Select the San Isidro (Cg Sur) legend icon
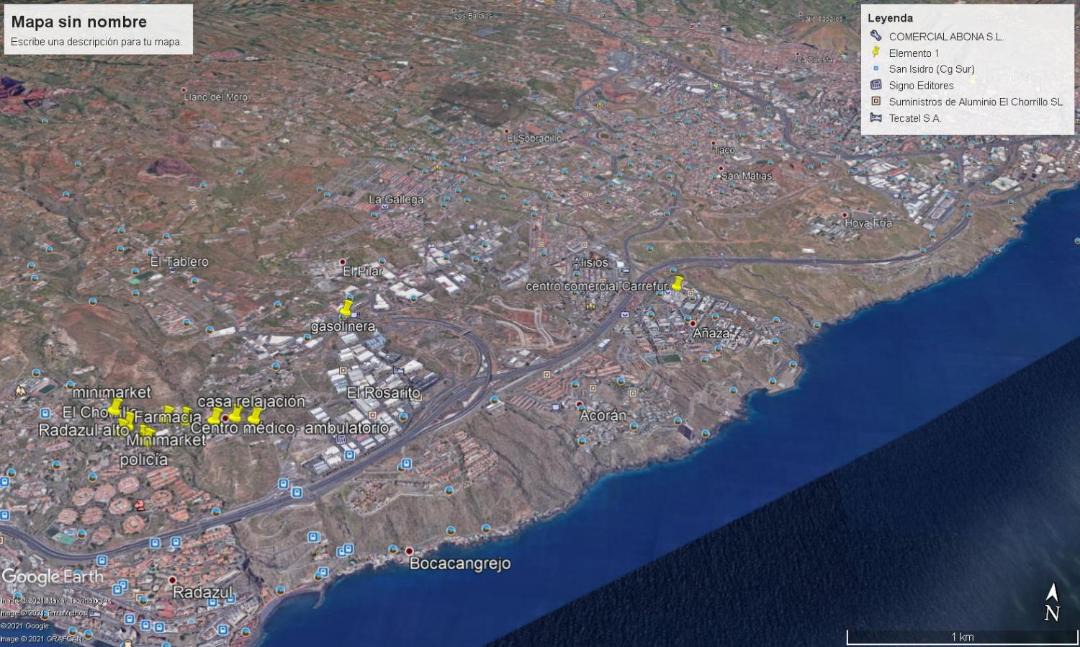This screenshot has width=1080, height=647. pyautogui.click(x=876, y=69)
